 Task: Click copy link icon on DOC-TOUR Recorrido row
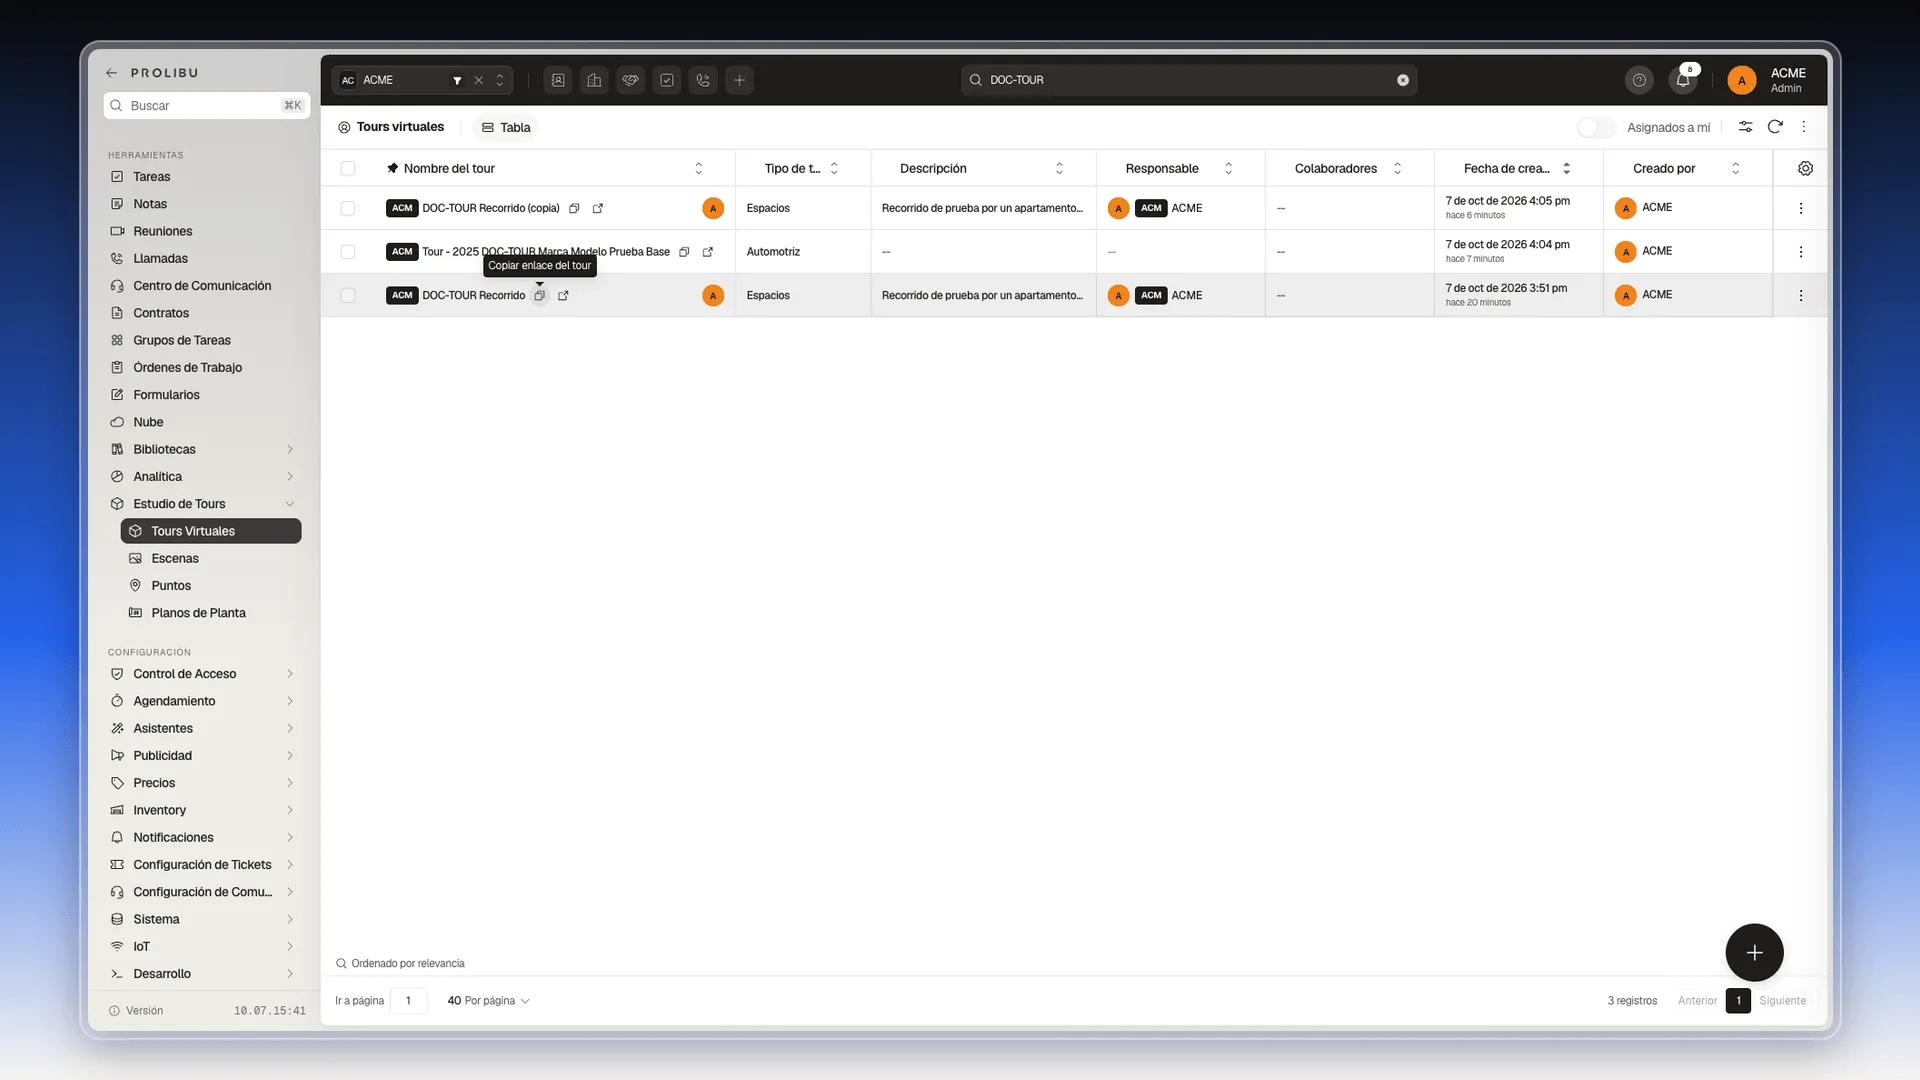(x=539, y=295)
